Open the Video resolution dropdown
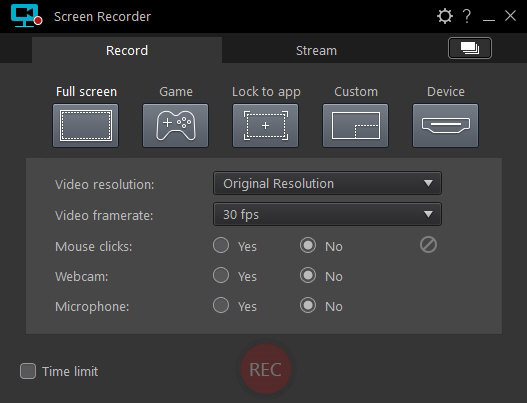 [327, 183]
